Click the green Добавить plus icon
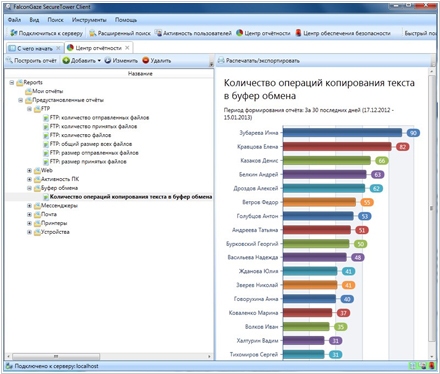This screenshot has width=440, height=374. (66, 61)
